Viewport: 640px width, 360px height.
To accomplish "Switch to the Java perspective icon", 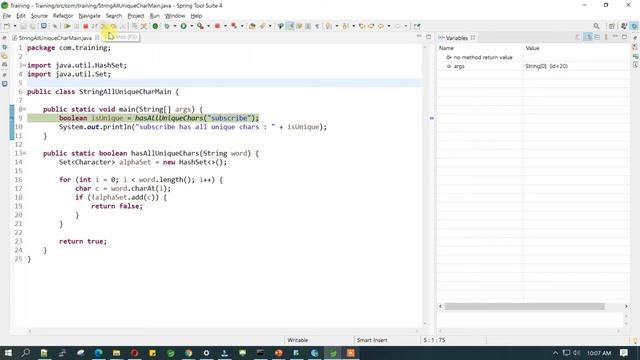I will (624, 26).
